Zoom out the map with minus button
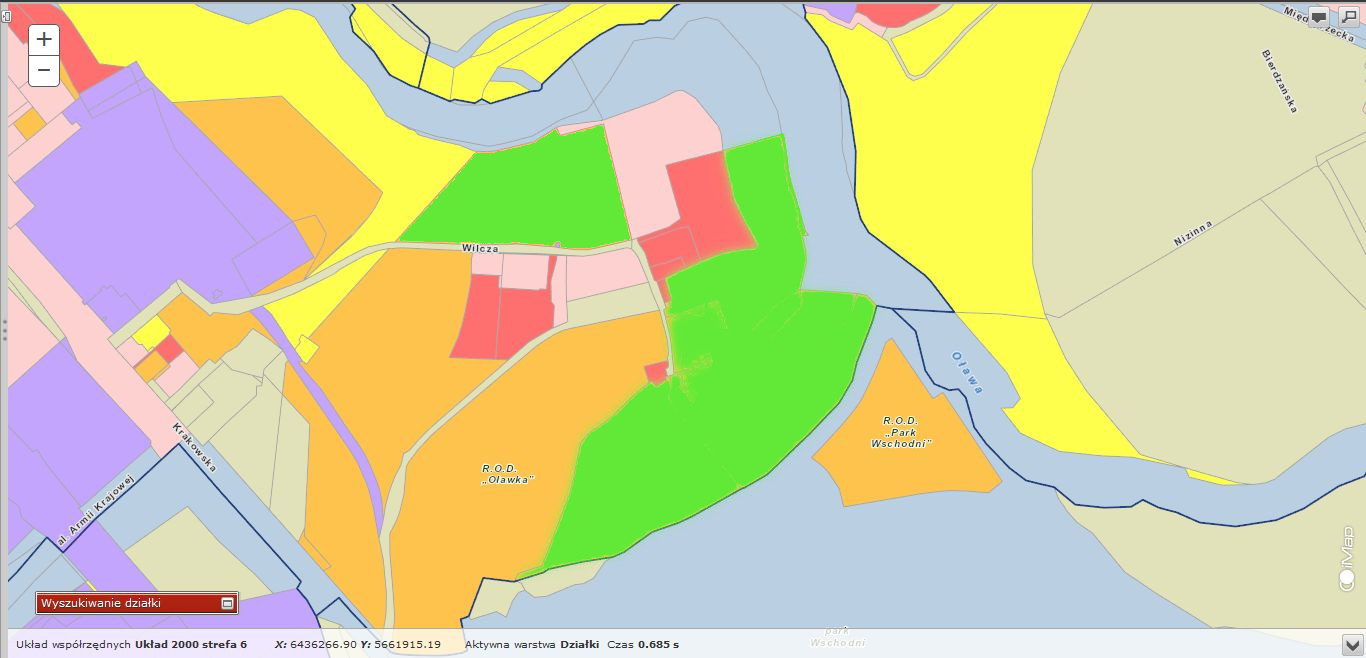This screenshot has width=1366, height=658. (44, 71)
